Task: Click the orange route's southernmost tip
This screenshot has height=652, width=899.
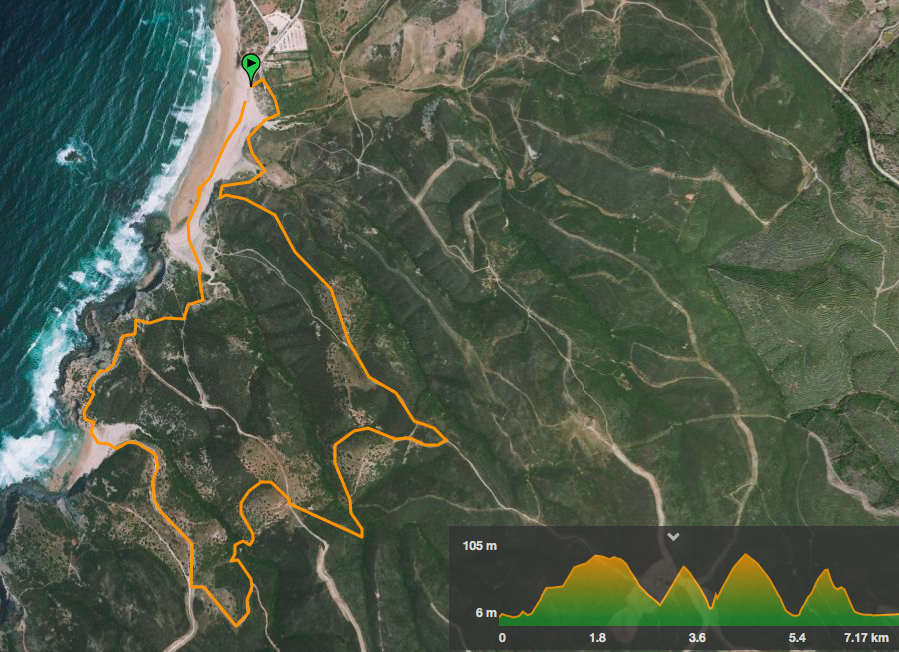Action: [236, 625]
